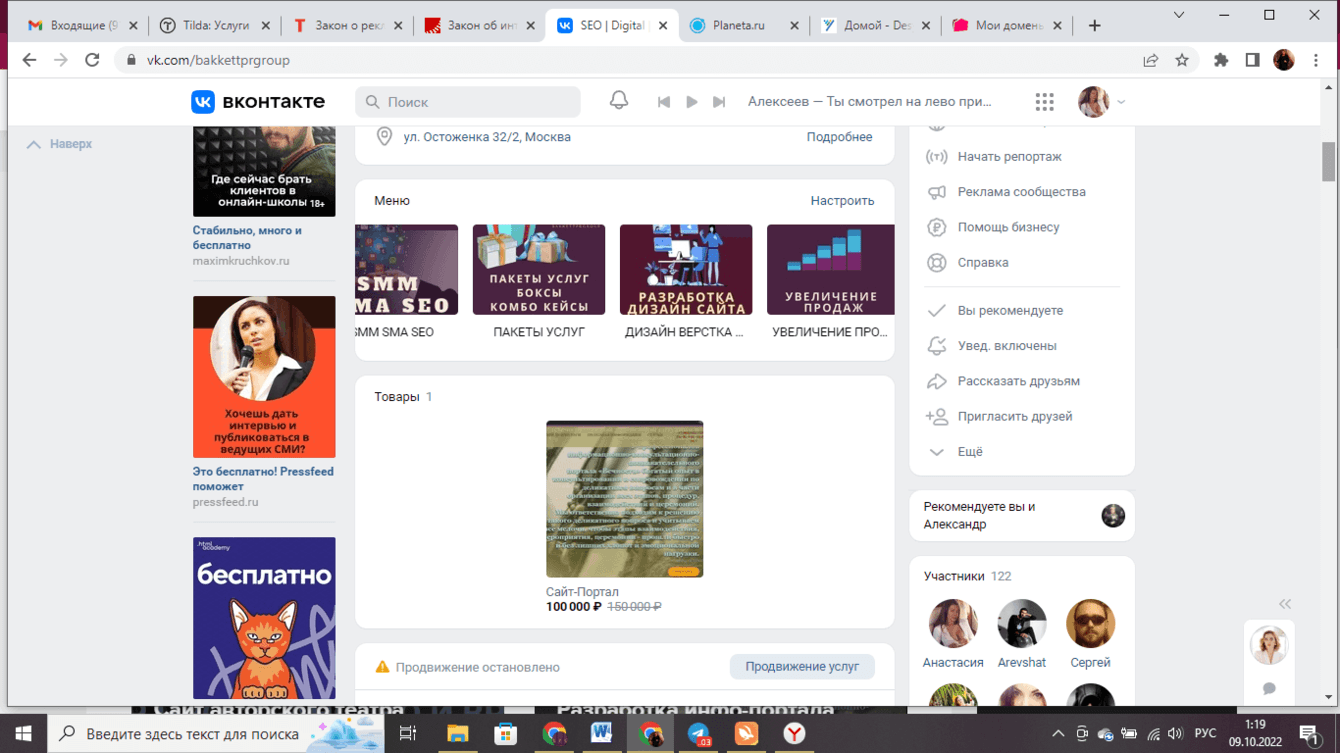1340x753 pixels.
Task: Skip to next track in VK player
Action: coord(719,102)
